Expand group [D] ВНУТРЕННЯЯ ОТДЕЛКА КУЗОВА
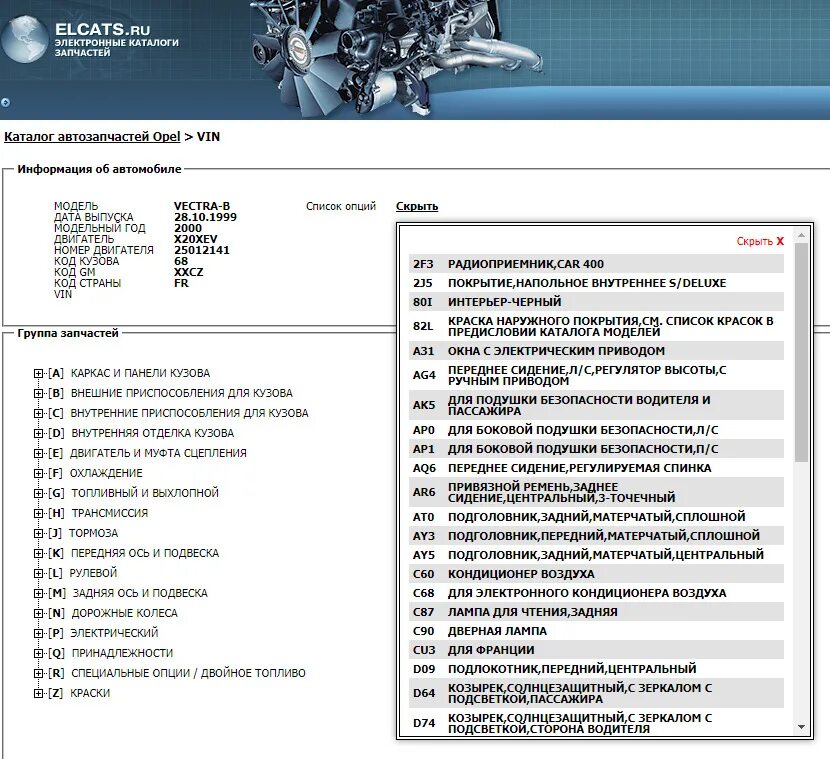 [x=38, y=433]
